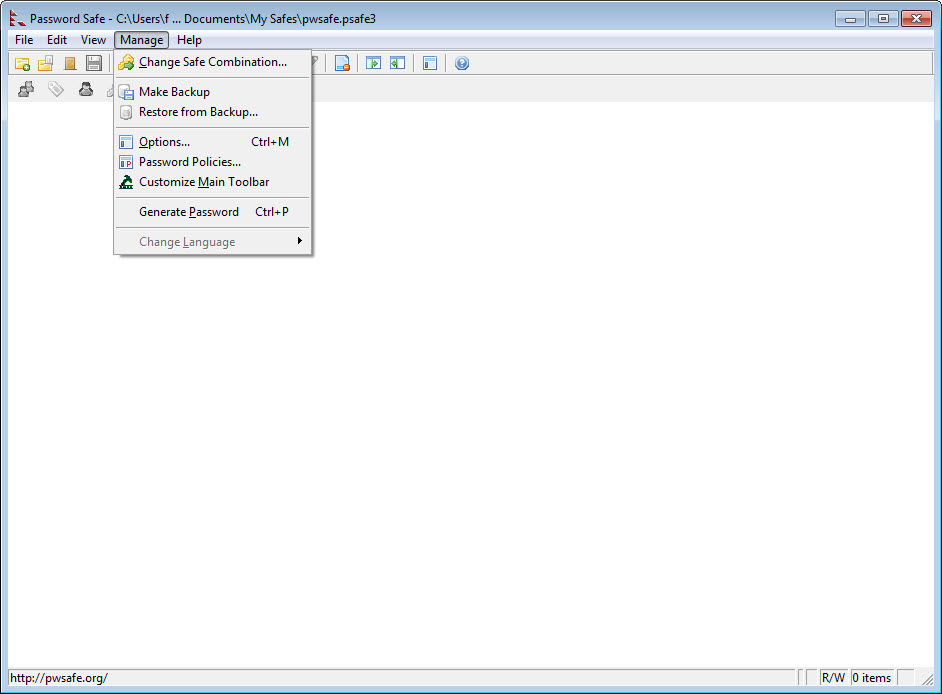942x694 pixels.
Task: Click the Title tag icon in the dragbar
Action: [56, 90]
